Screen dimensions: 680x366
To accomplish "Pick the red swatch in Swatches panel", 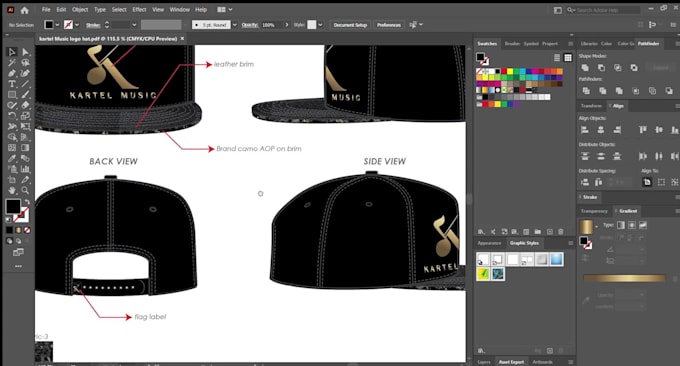I will click(504, 71).
